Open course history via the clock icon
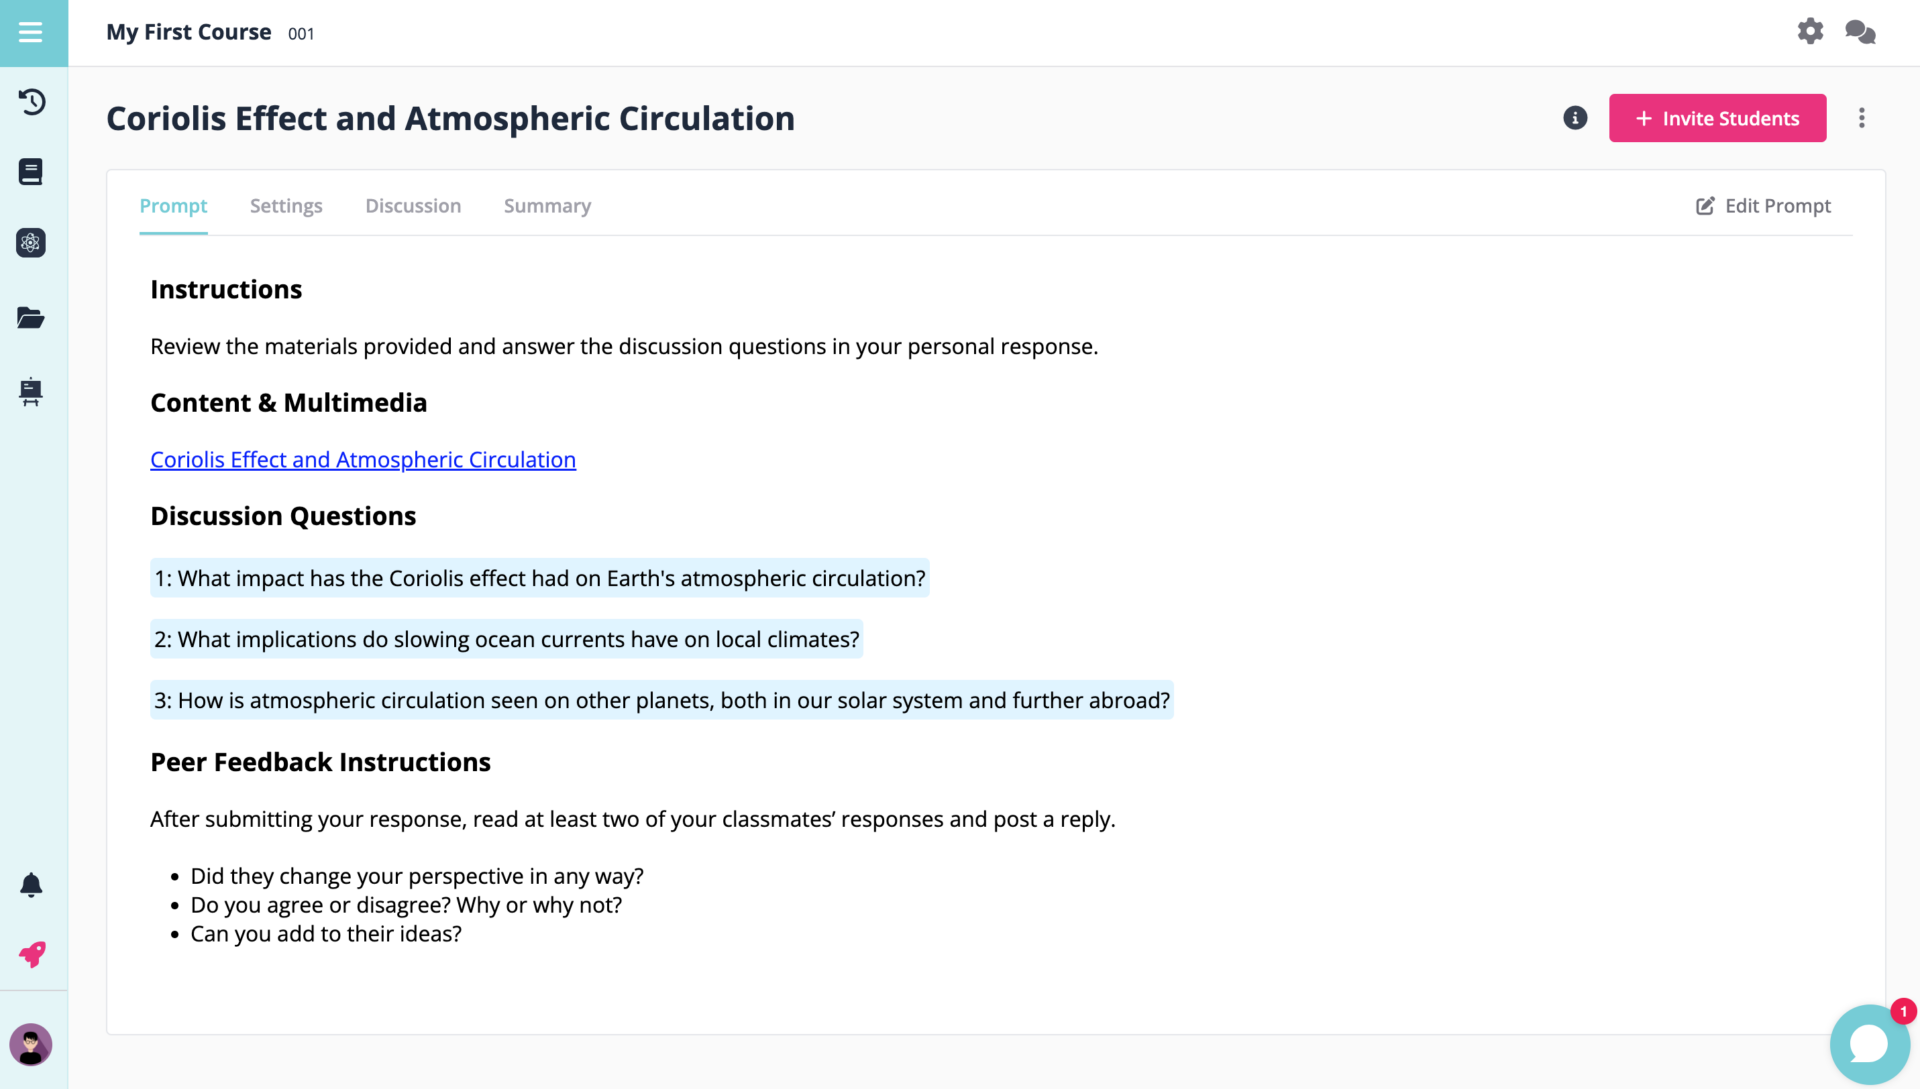The image size is (1920, 1089). [x=31, y=102]
